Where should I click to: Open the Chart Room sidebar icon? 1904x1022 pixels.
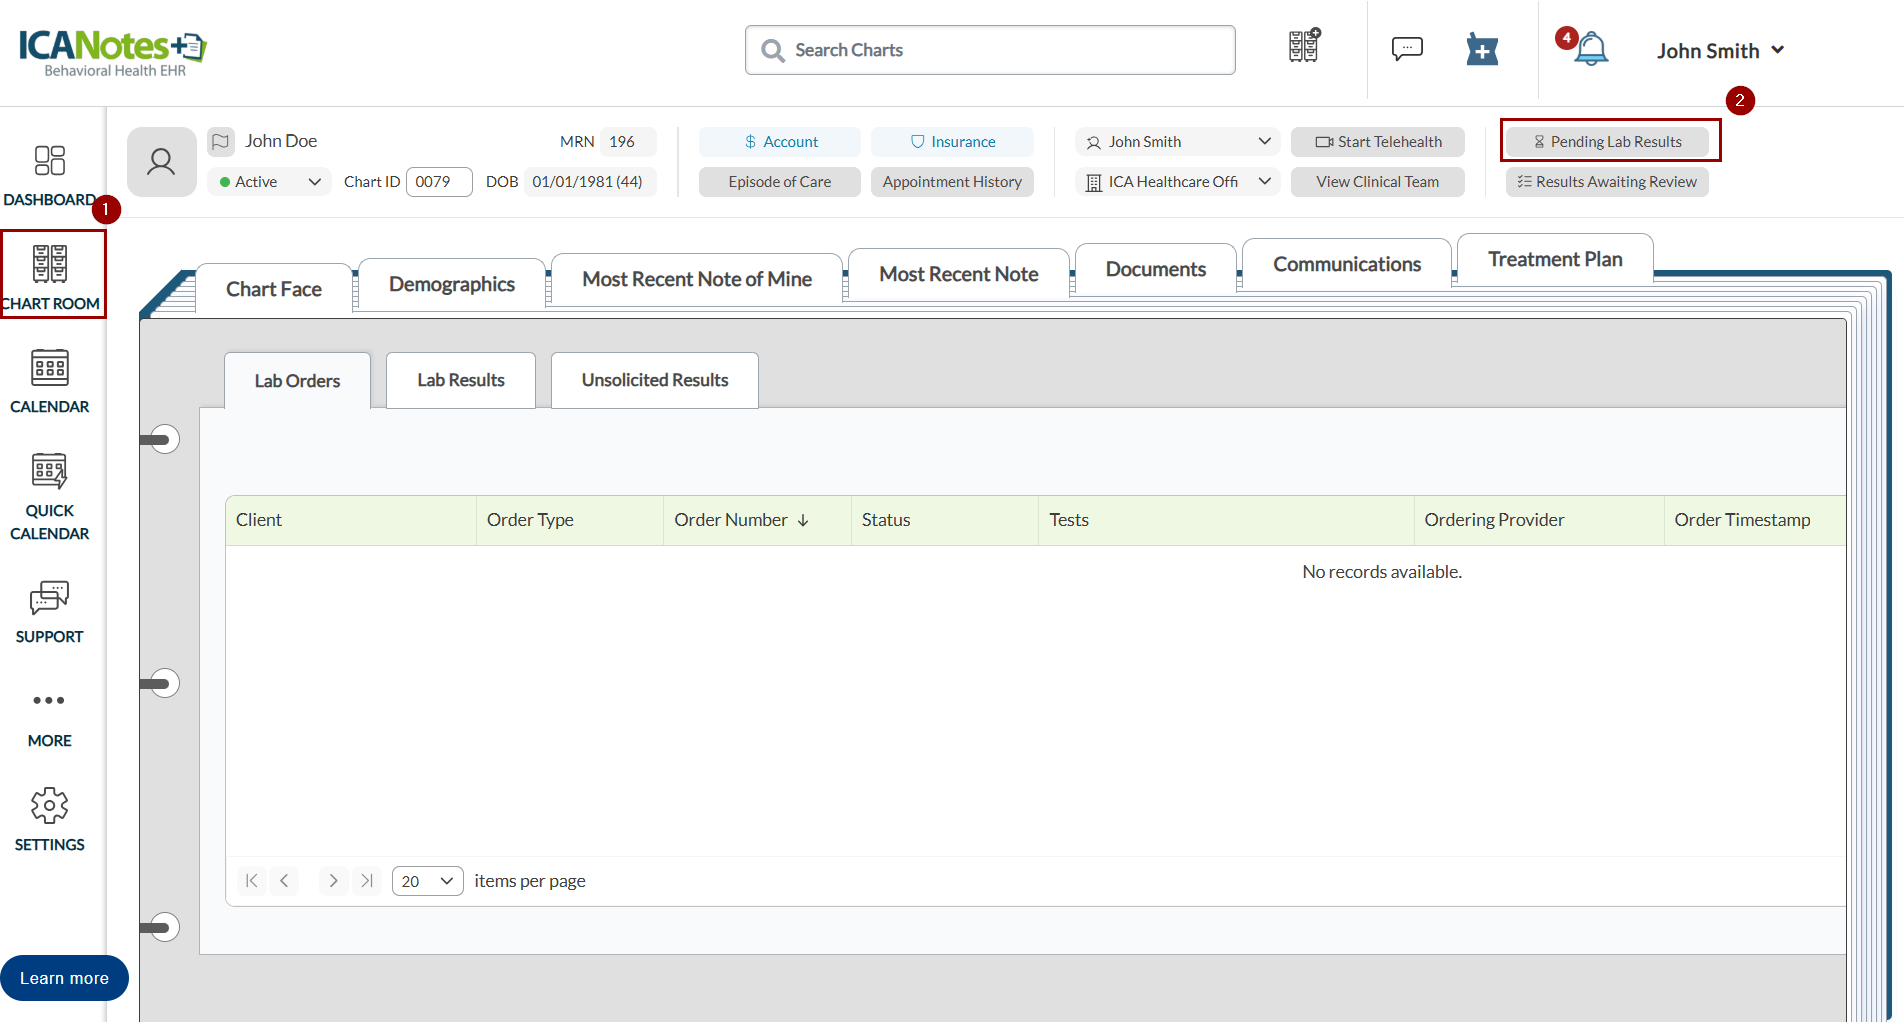(50, 264)
